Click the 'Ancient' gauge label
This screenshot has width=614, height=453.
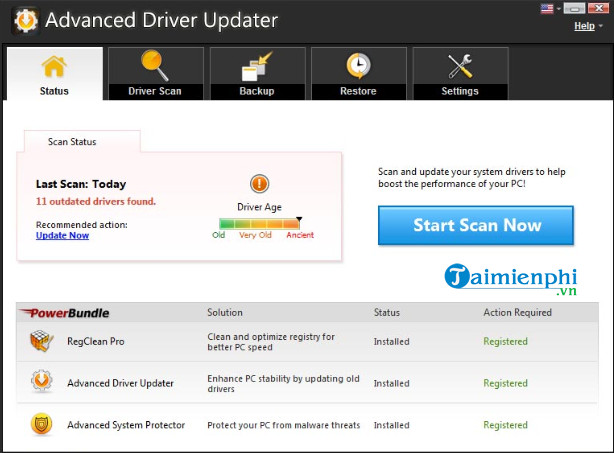pos(300,235)
